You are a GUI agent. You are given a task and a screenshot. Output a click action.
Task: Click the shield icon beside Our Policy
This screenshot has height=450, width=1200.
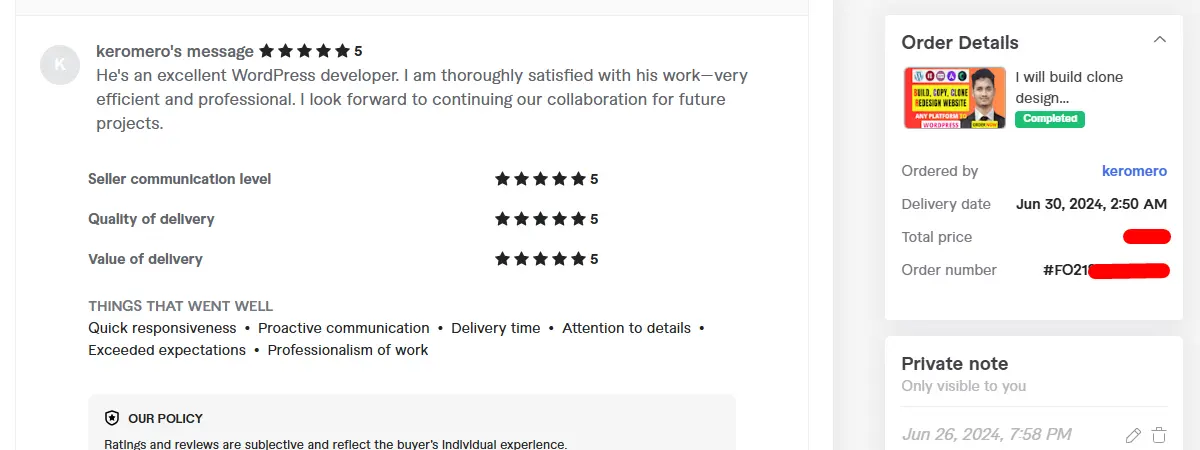click(x=112, y=418)
